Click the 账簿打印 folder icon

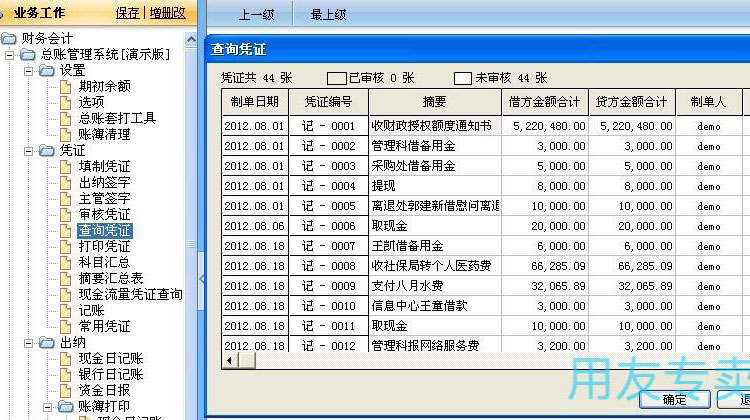(x=66, y=407)
